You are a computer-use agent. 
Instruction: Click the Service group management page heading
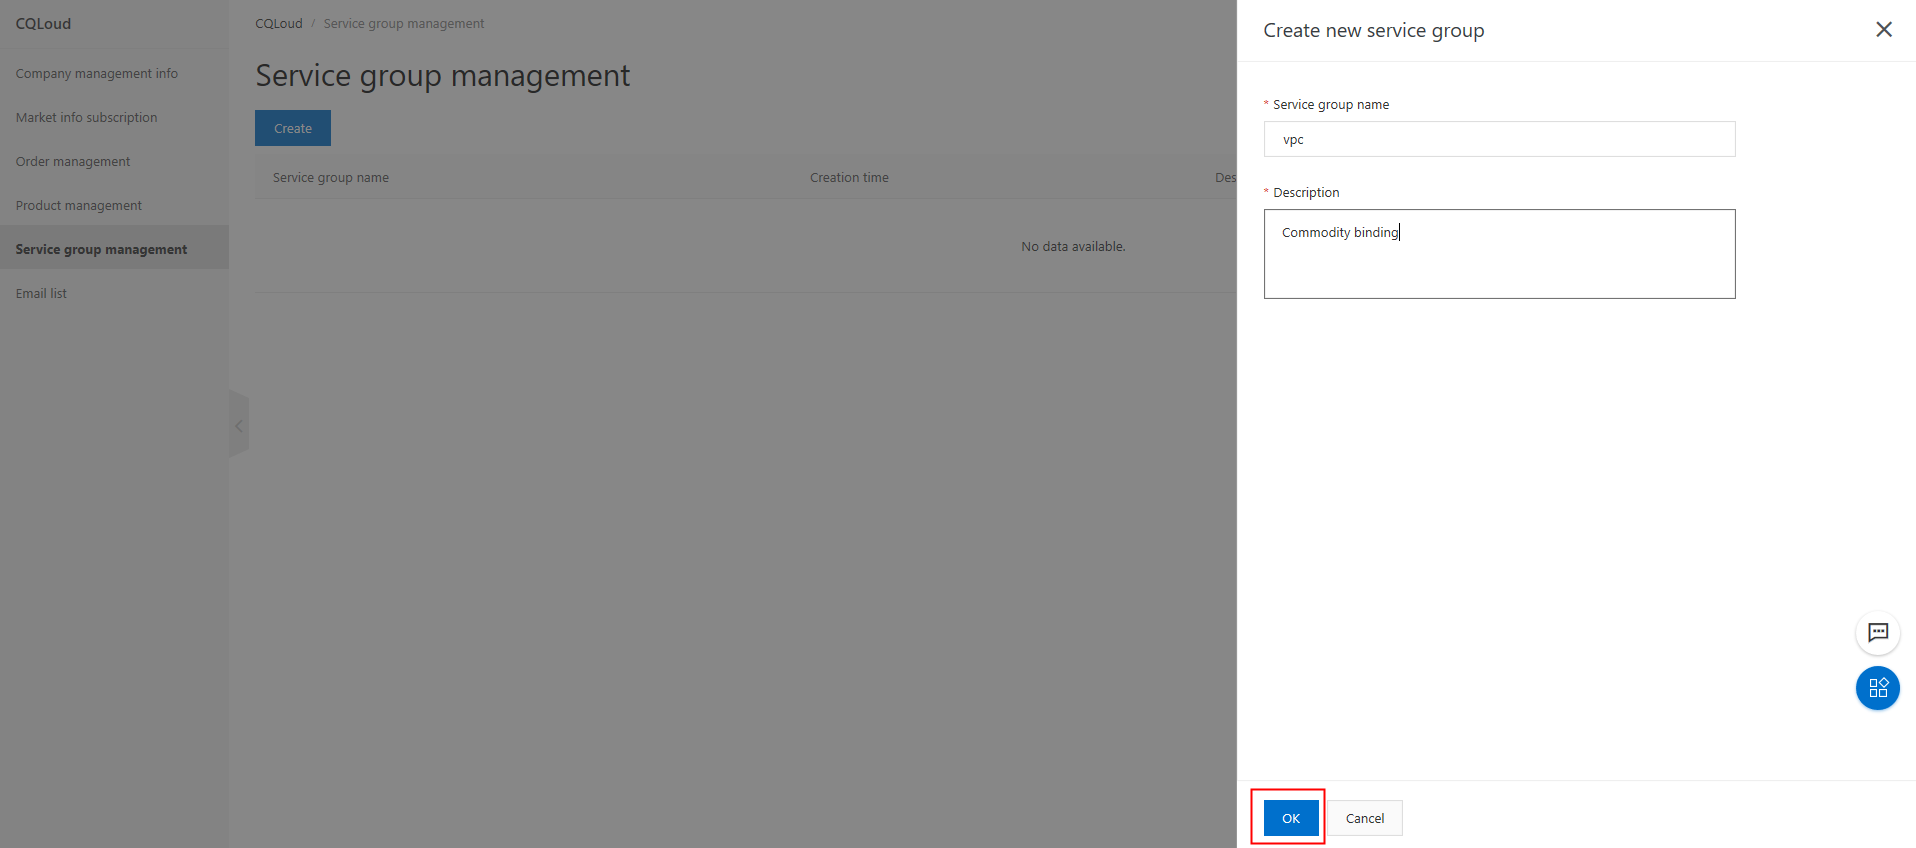[443, 76]
